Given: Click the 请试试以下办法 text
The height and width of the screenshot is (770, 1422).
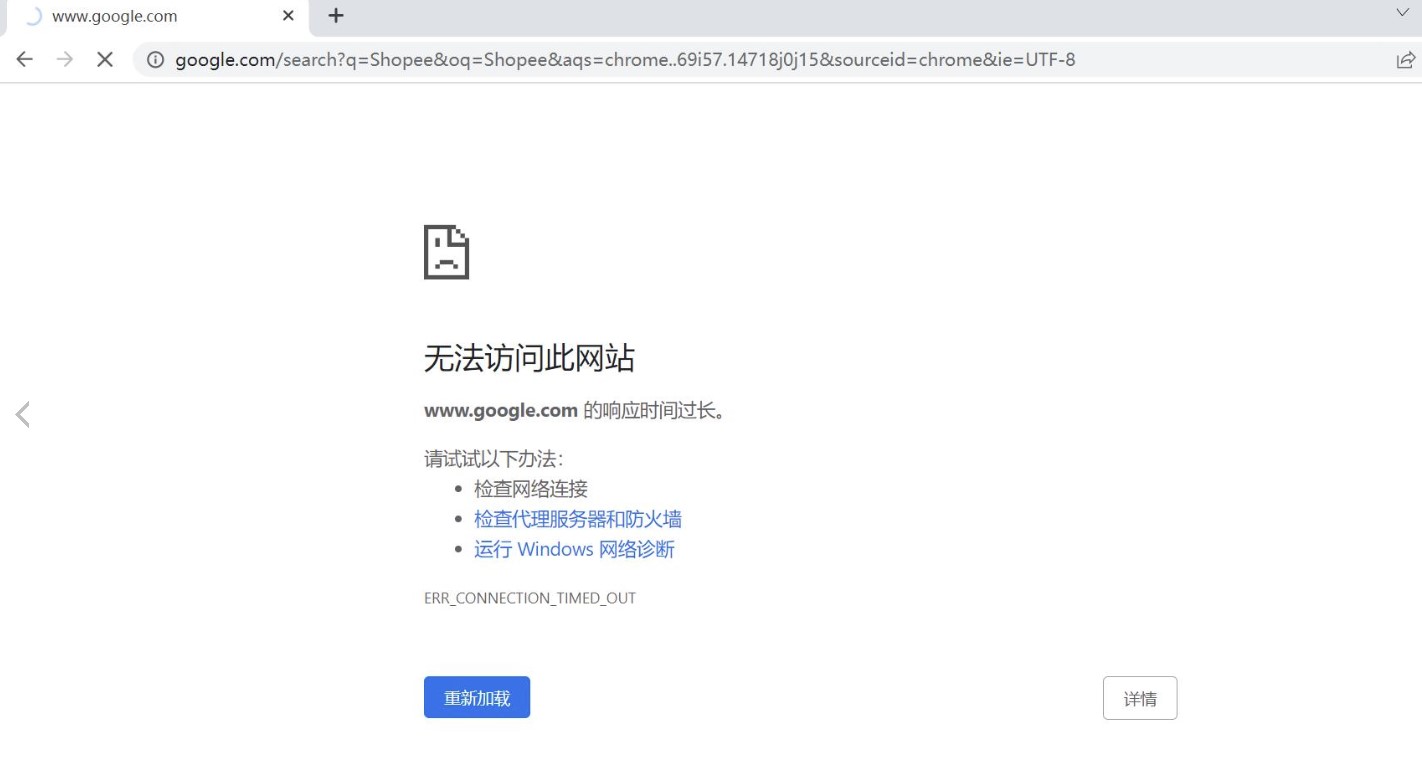Looking at the screenshot, I should coord(494,459).
